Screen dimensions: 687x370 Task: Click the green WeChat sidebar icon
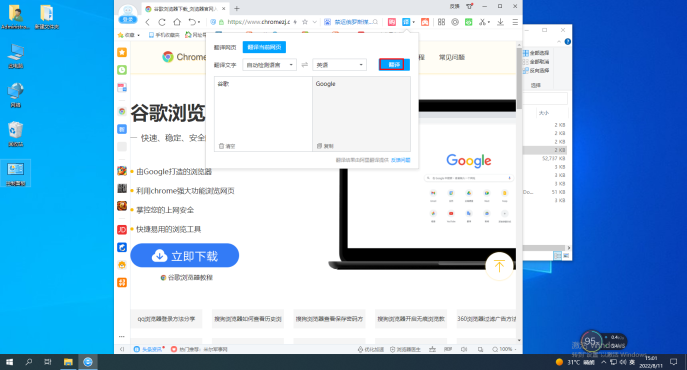pos(122,70)
